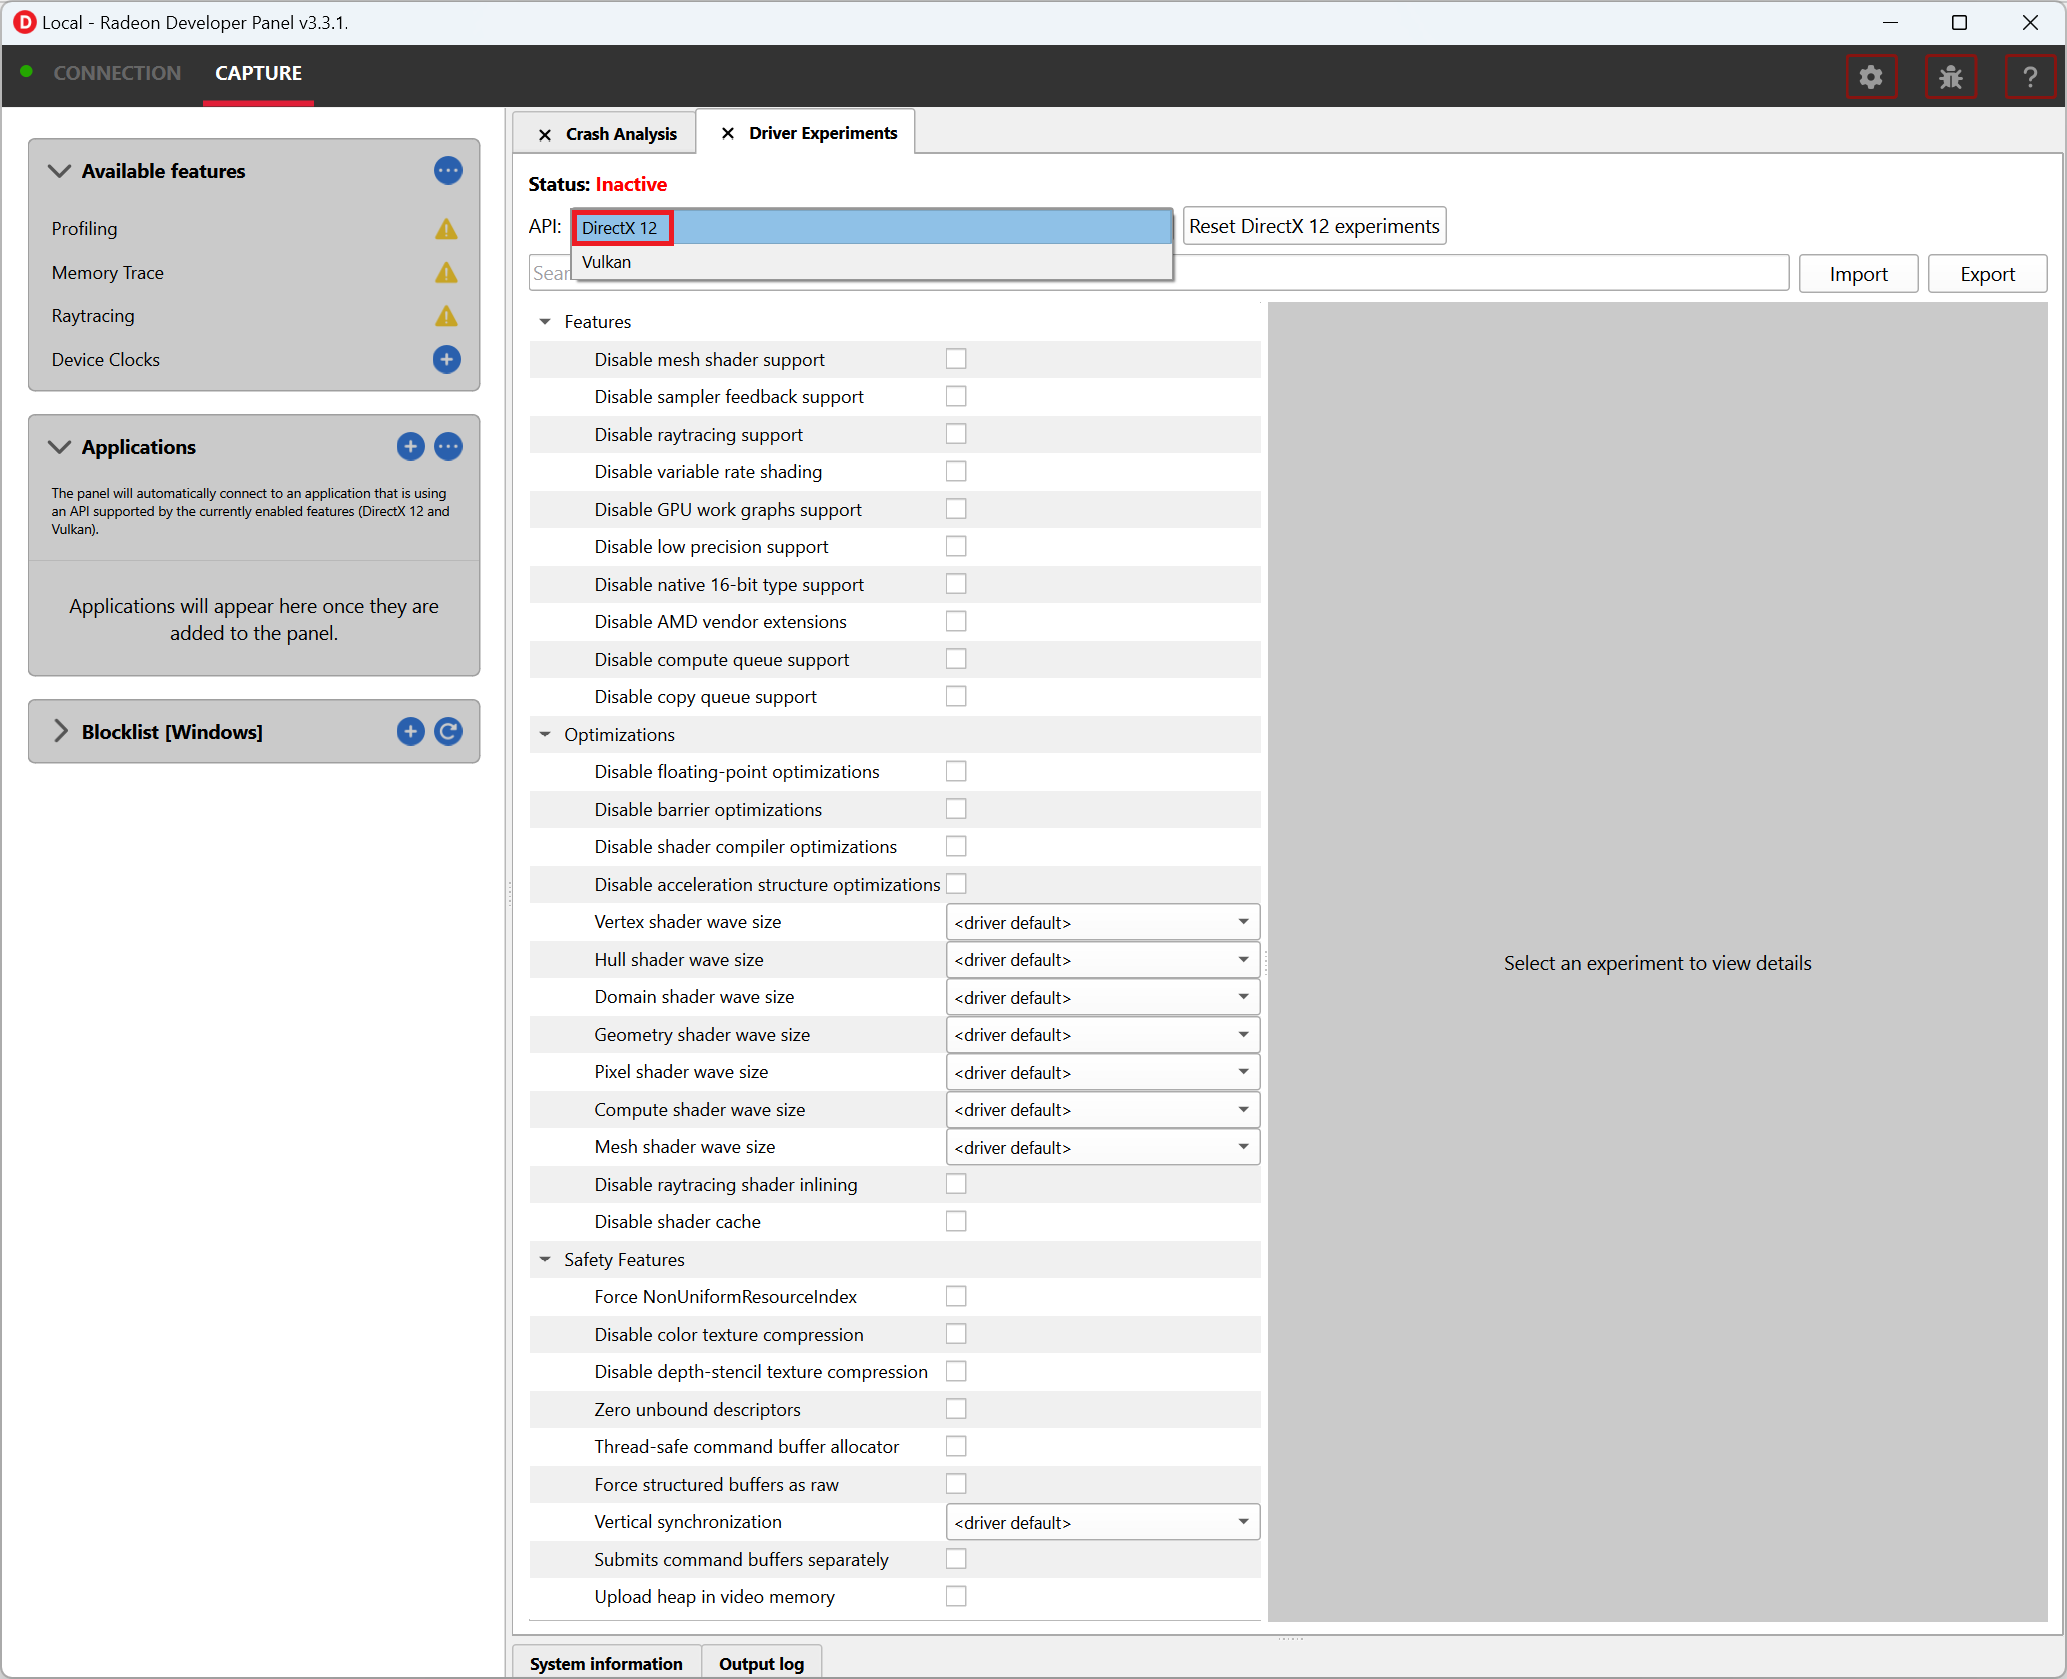Close the Crash Analysis tab

(545, 134)
